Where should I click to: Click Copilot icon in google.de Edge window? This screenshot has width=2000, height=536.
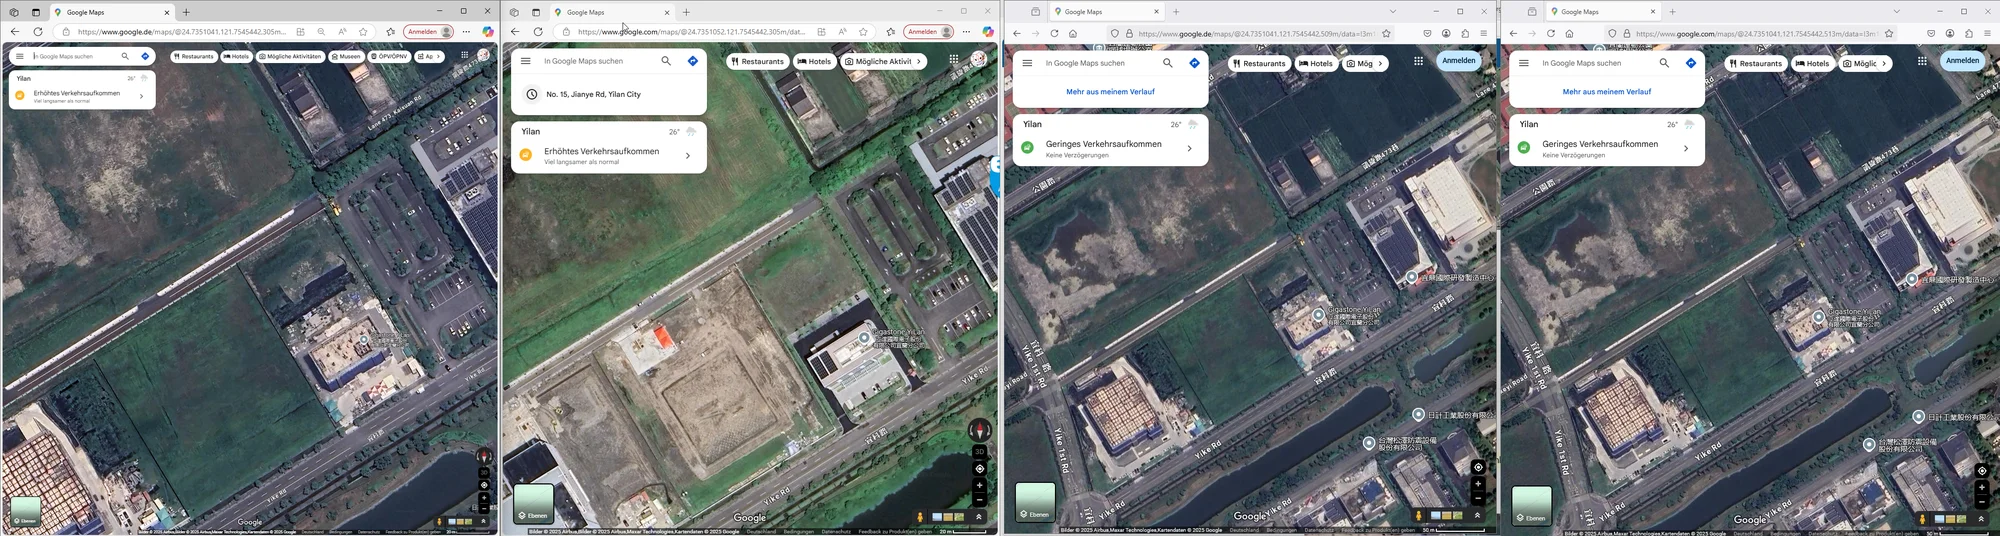click(x=488, y=32)
